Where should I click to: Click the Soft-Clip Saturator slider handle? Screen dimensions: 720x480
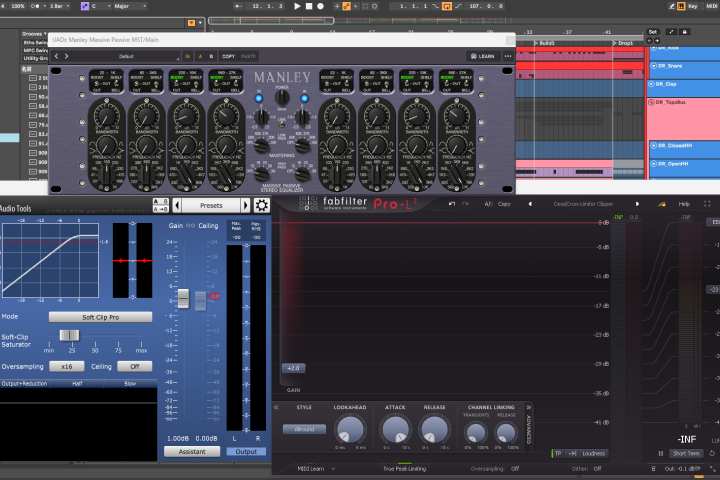click(69, 335)
